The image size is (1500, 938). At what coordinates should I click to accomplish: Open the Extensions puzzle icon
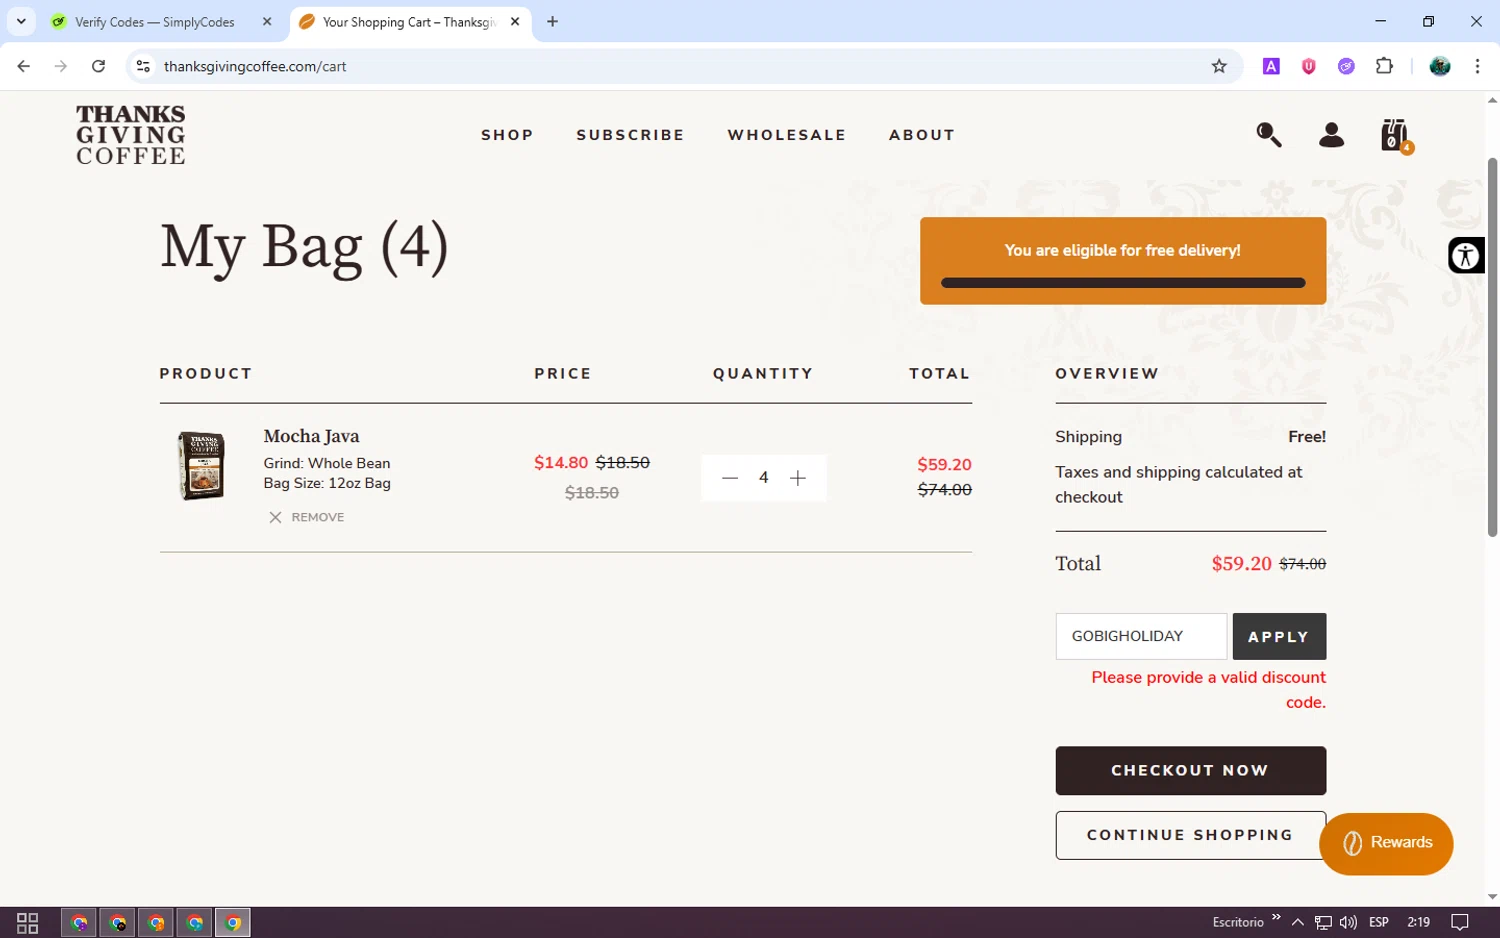(x=1385, y=66)
